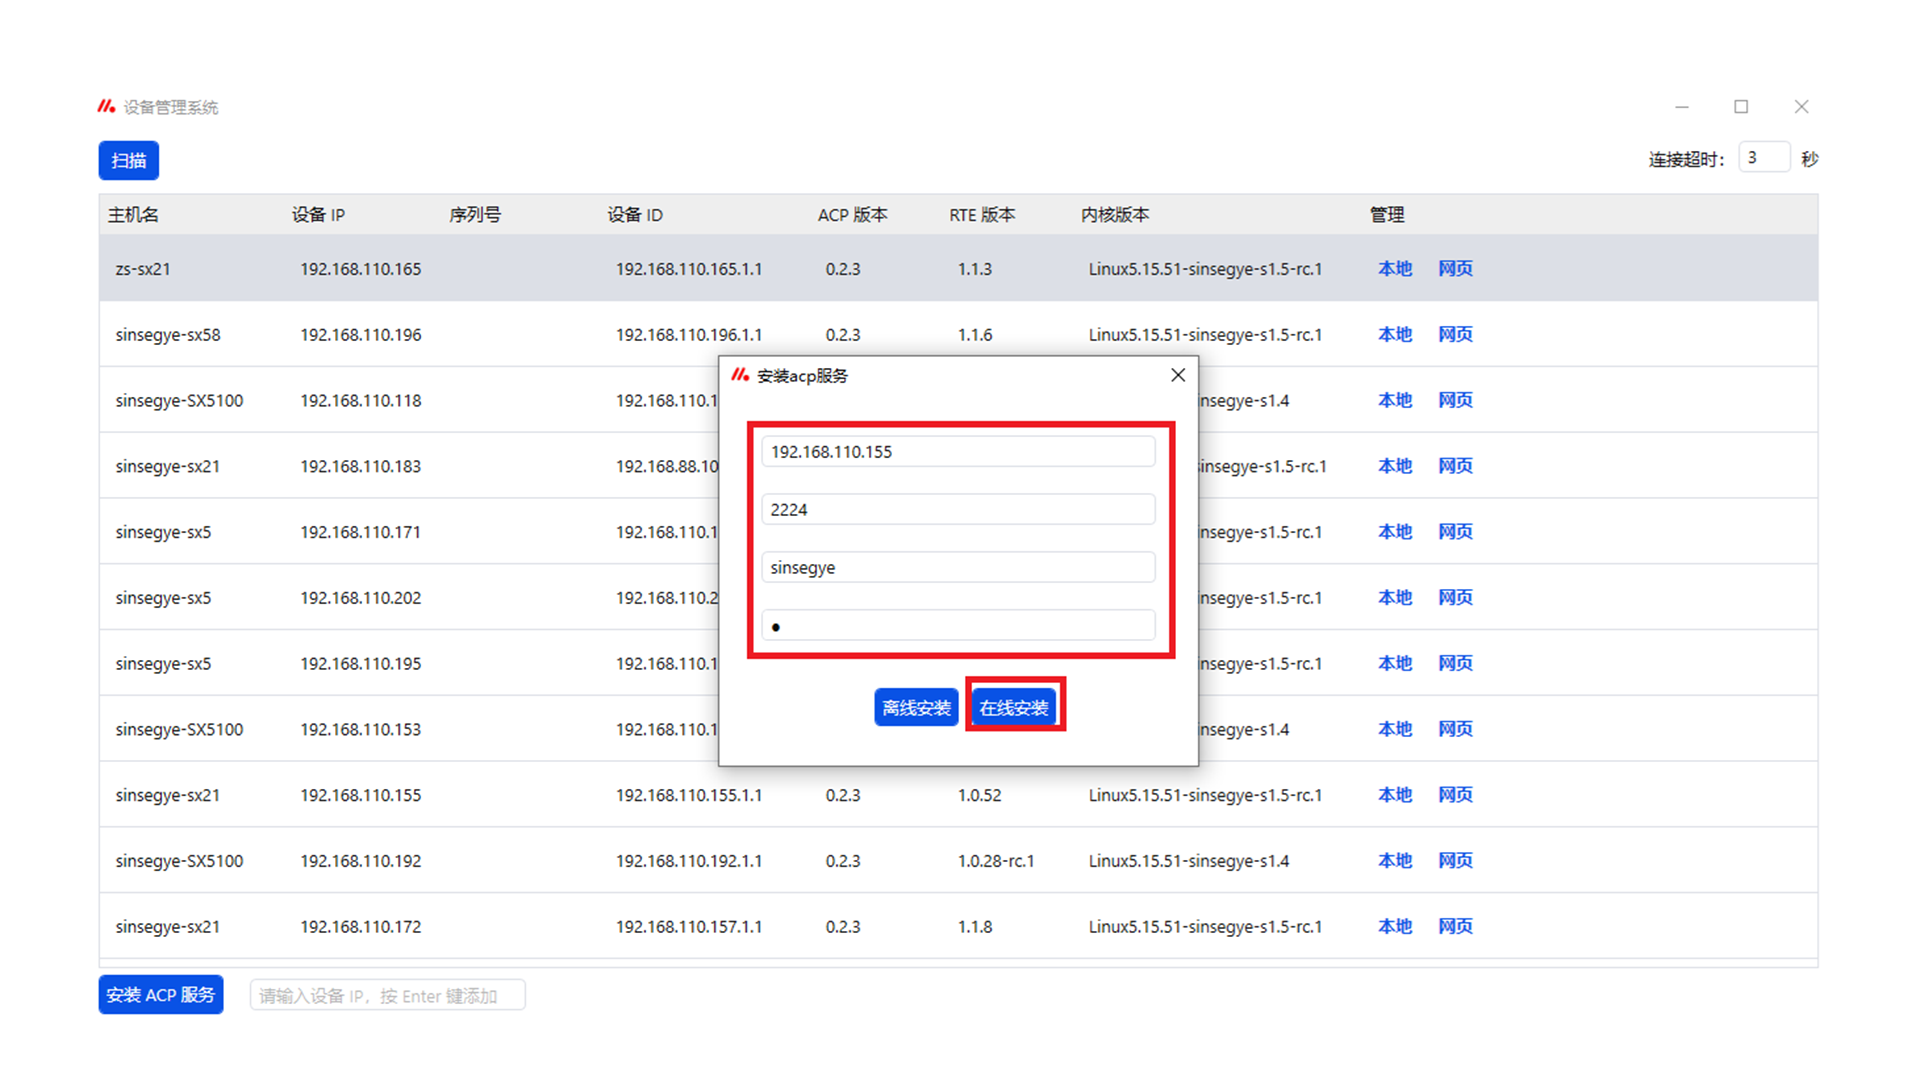Click the 连接超时 seconds input box
The image size is (1920, 1080).
pyautogui.click(x=1762, y=158)
